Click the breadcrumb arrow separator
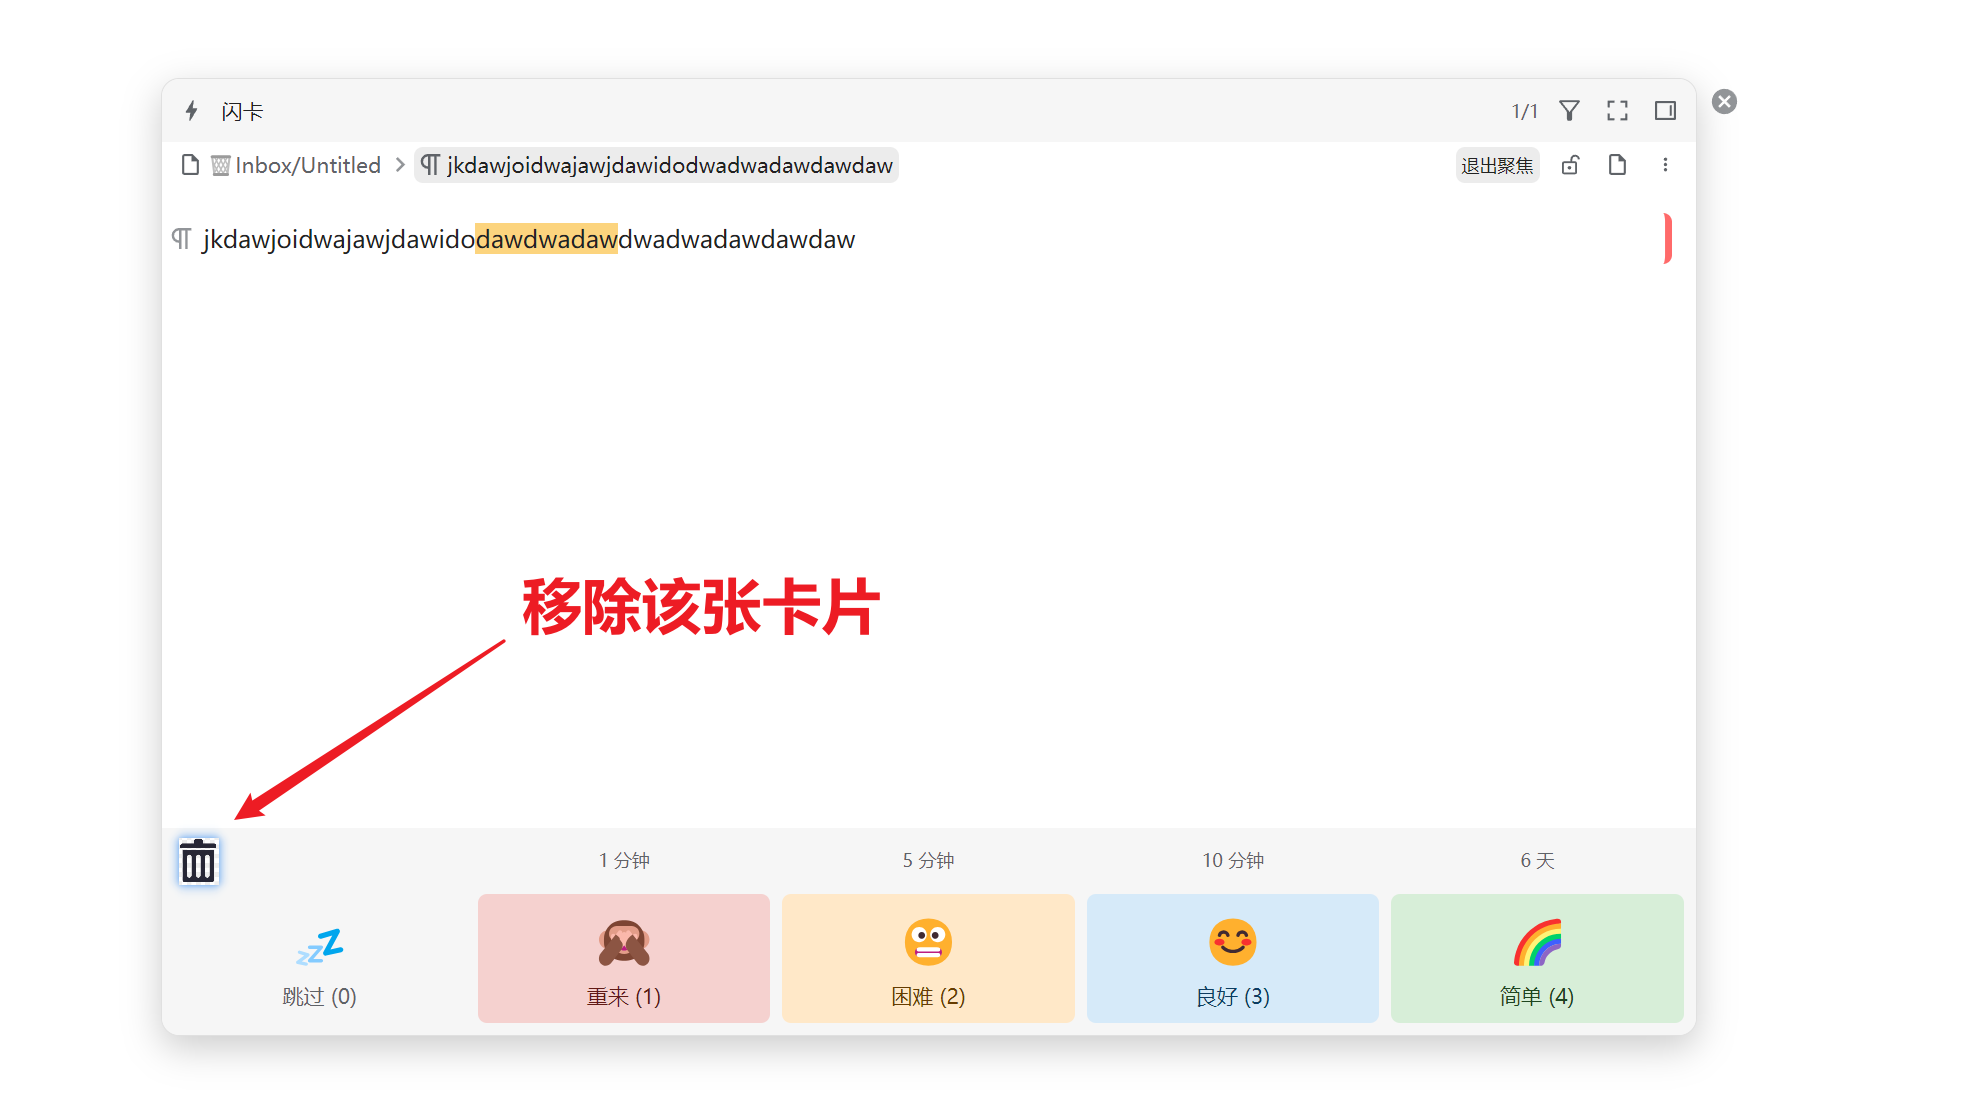Image resolution: width=1981 pixels, height=1118 pixels. click(x=400, y=165)
